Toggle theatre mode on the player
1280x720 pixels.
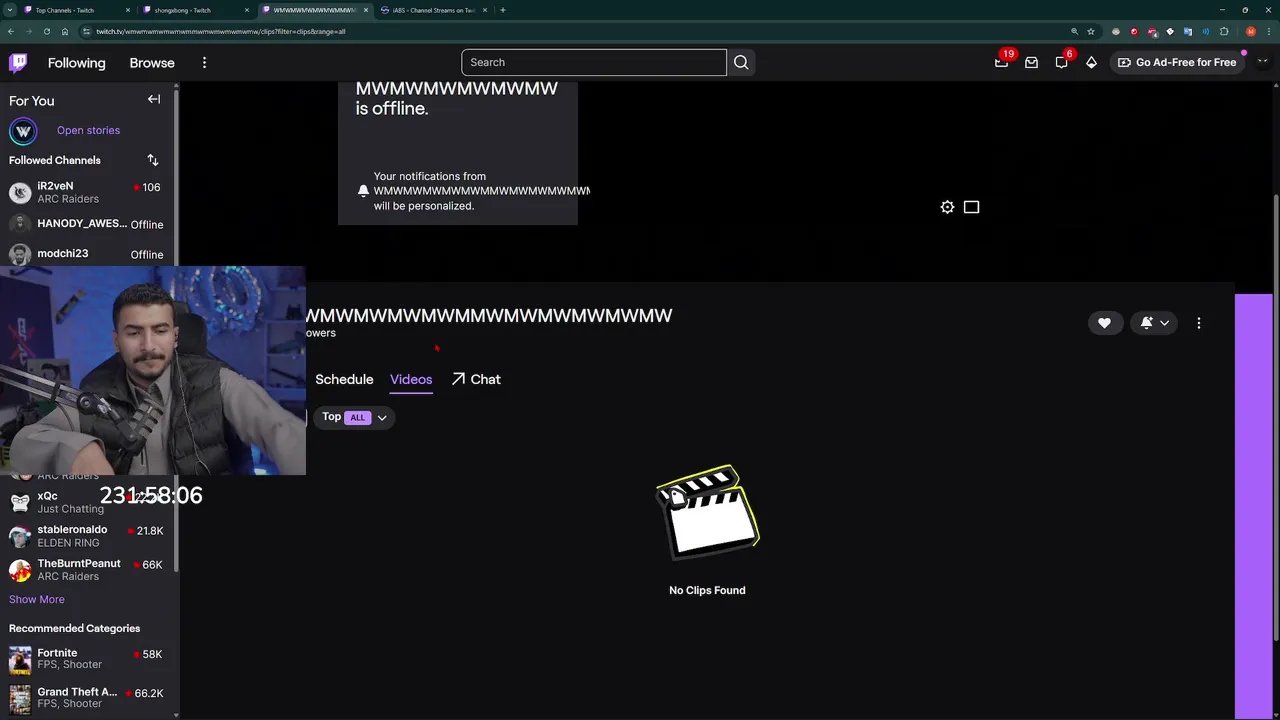[x=971, y=207]
